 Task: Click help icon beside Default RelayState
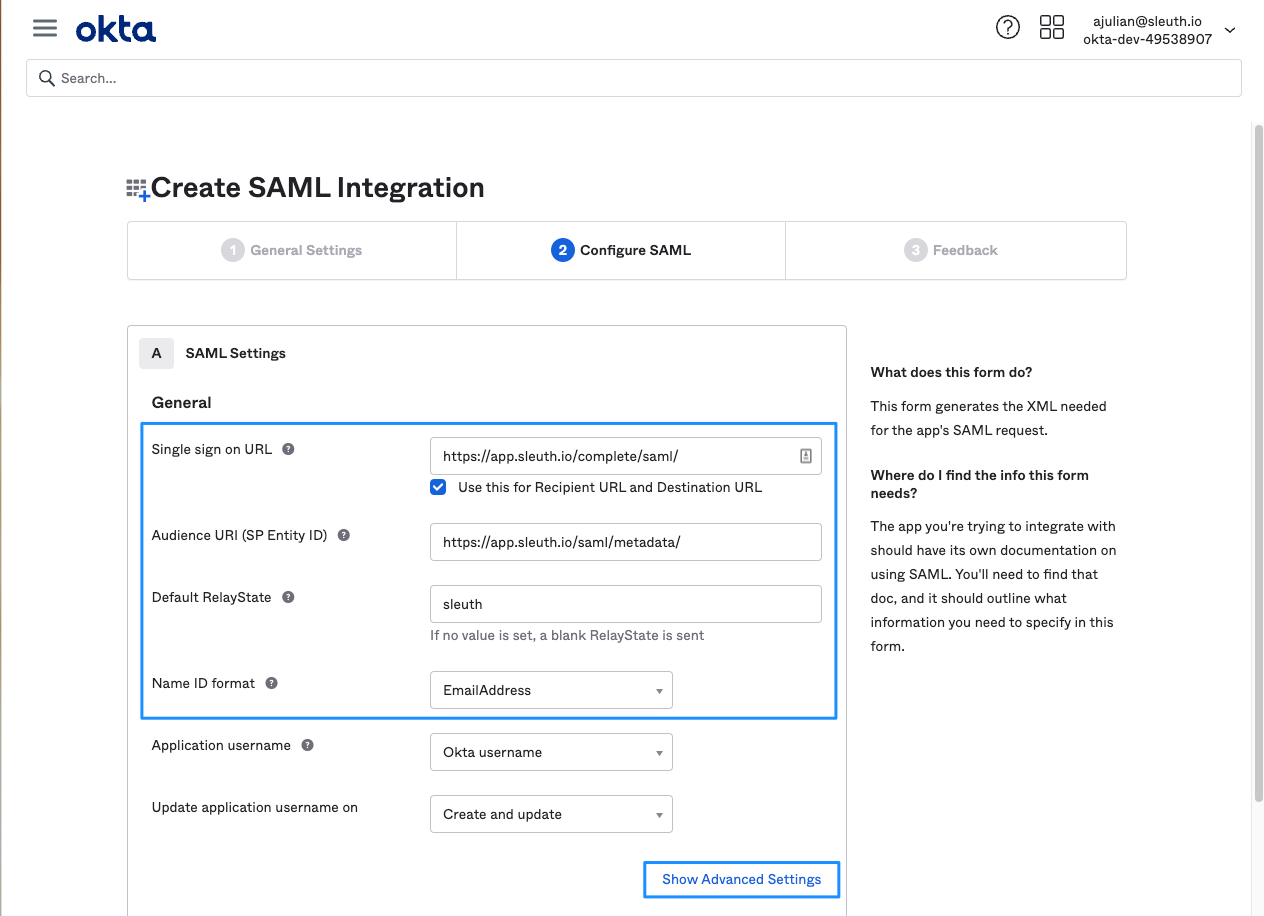tap(288, 597)
